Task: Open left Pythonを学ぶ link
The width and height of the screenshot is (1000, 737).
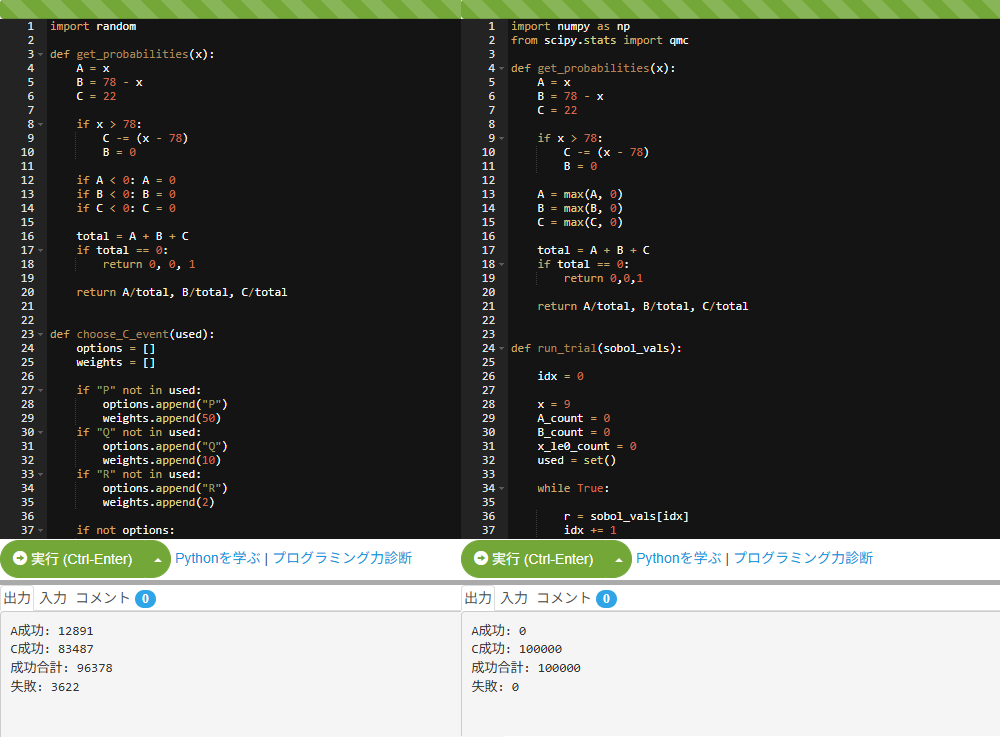Action: coord(217,558)
